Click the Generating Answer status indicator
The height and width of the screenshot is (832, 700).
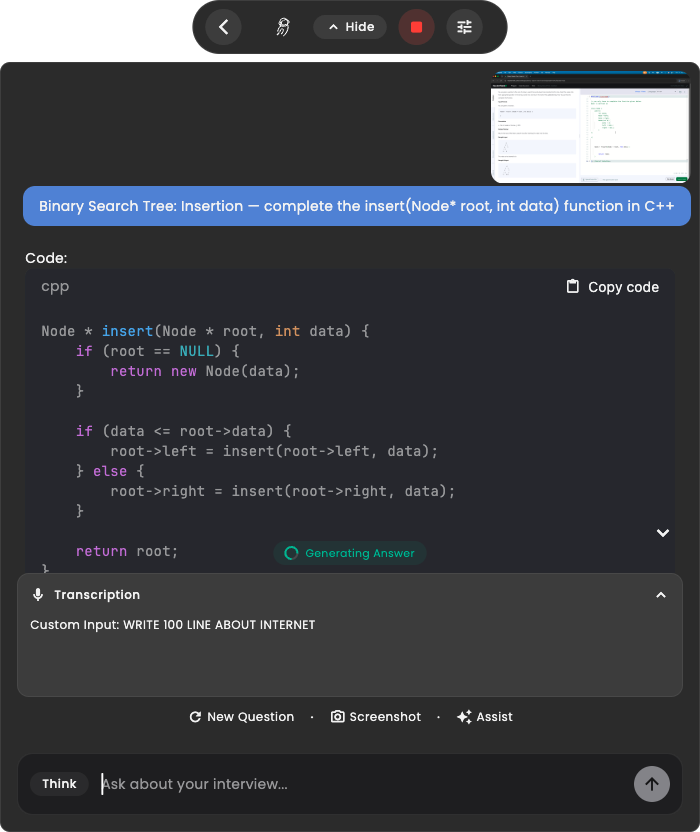pos(350,553)
